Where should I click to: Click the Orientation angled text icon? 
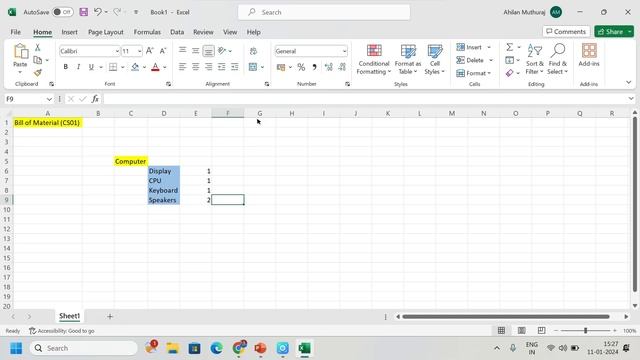click(x=222, y=51)
